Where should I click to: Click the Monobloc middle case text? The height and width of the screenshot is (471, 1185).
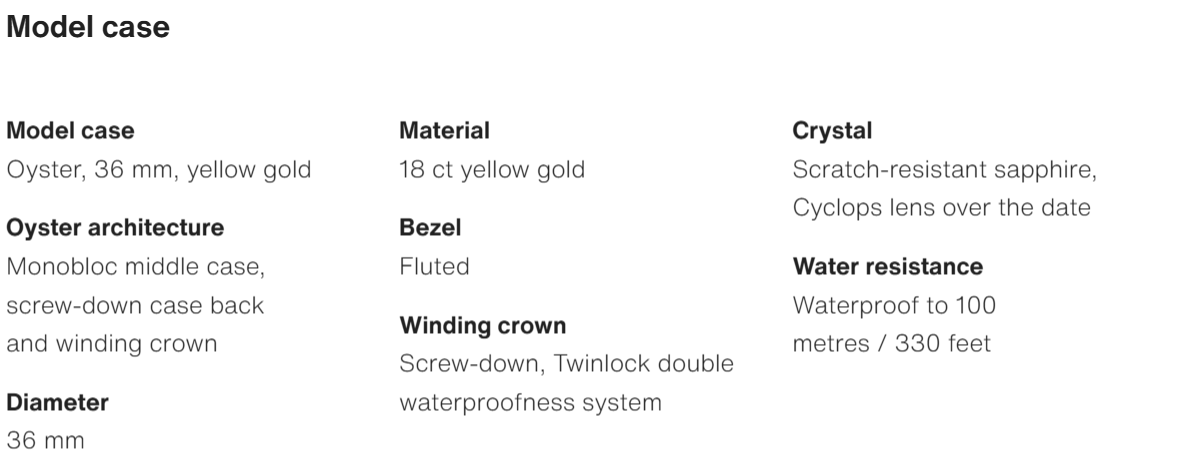pos(136,267)
